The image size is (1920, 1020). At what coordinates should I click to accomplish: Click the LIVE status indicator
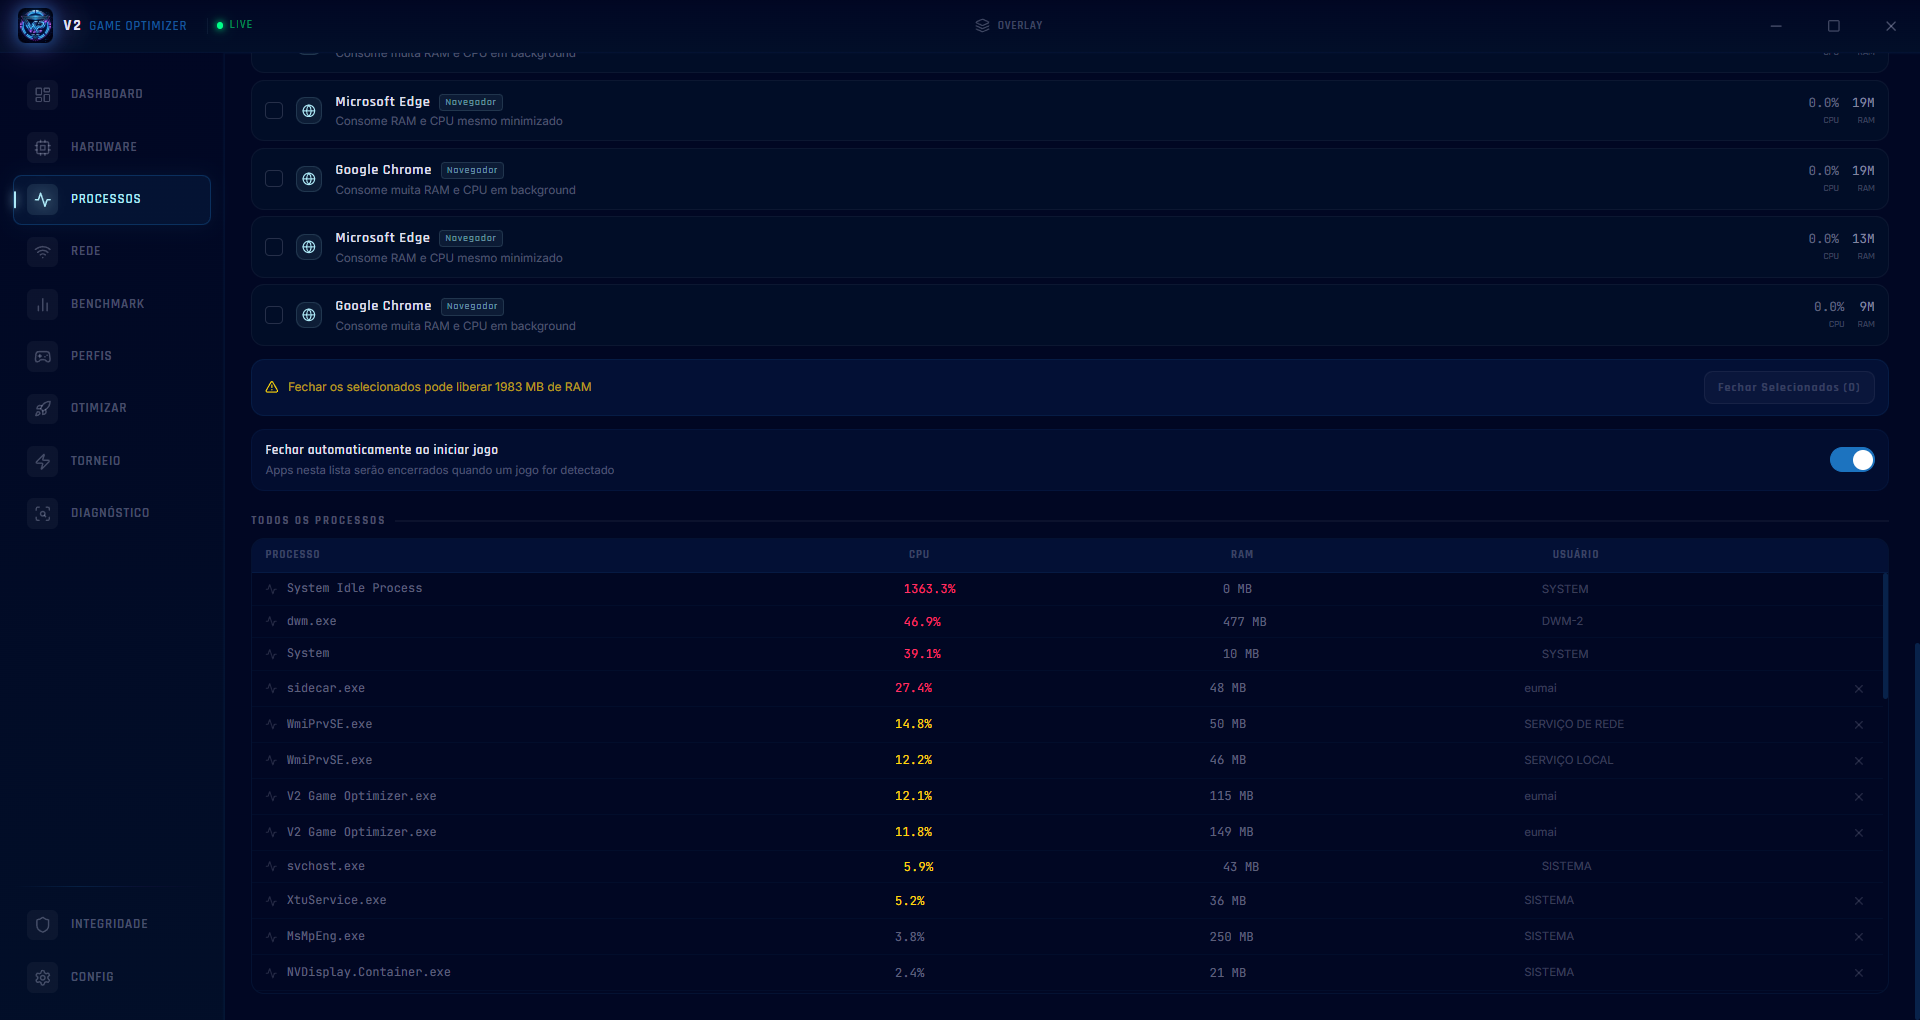235,25
